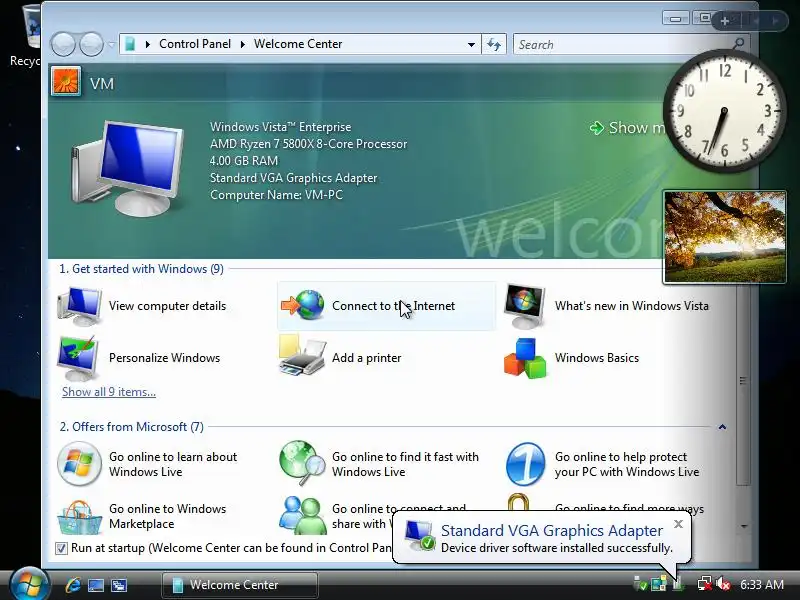Click the vertical scrollbar thumb

pos(743,381)
